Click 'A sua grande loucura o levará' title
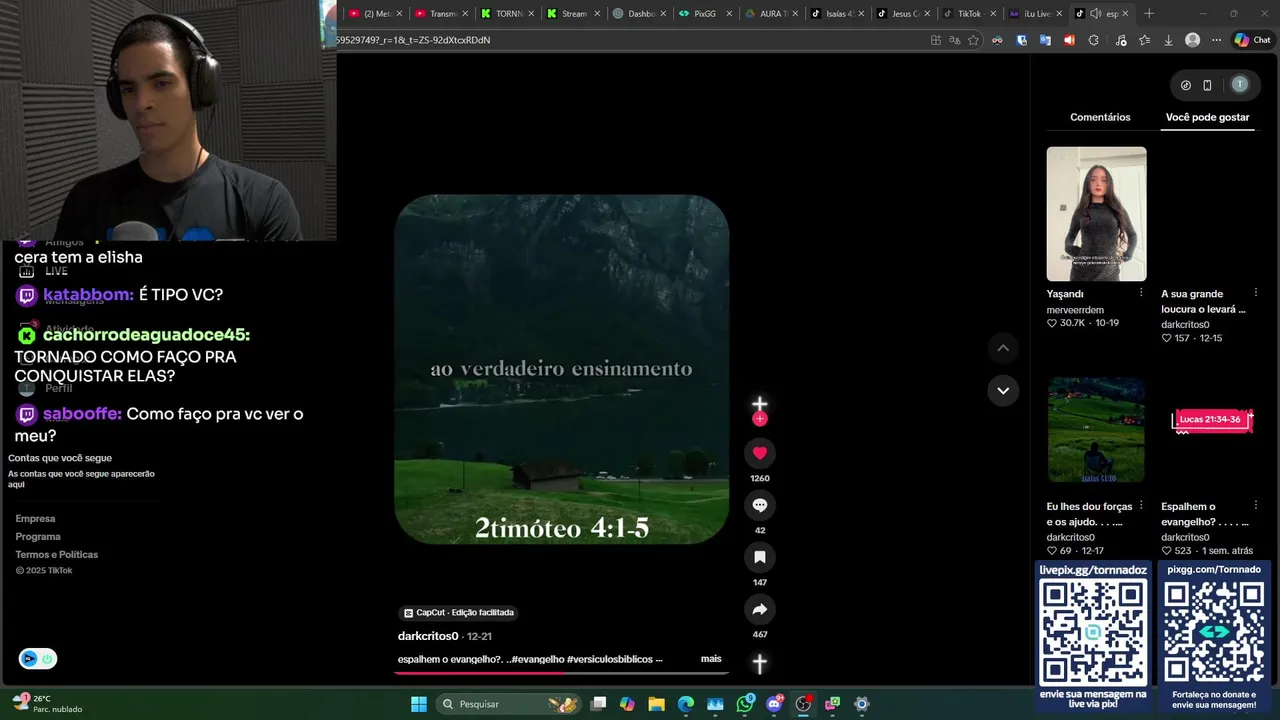This screenshot has width=1280, height=720. [x=1203, y=301]
